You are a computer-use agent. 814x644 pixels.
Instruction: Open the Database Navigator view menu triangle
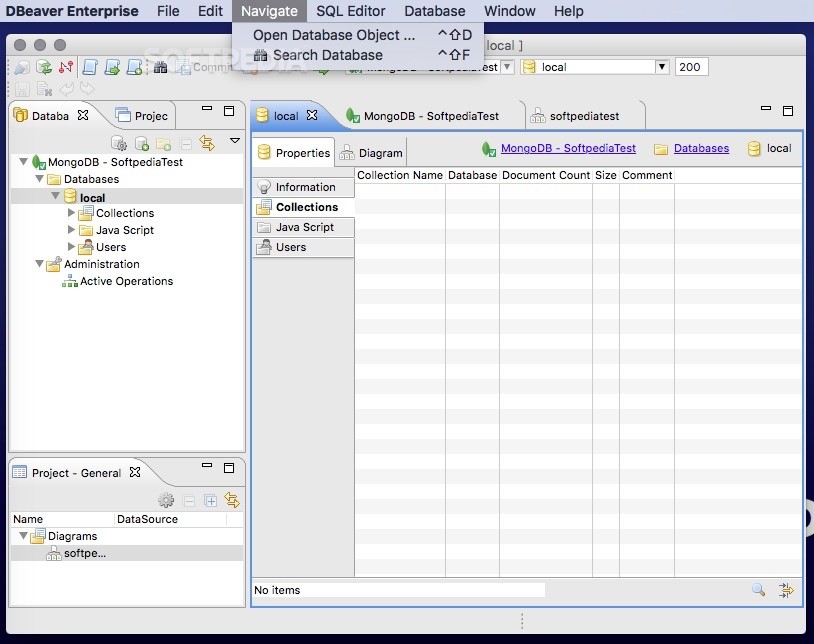click(x=235, y=140)
